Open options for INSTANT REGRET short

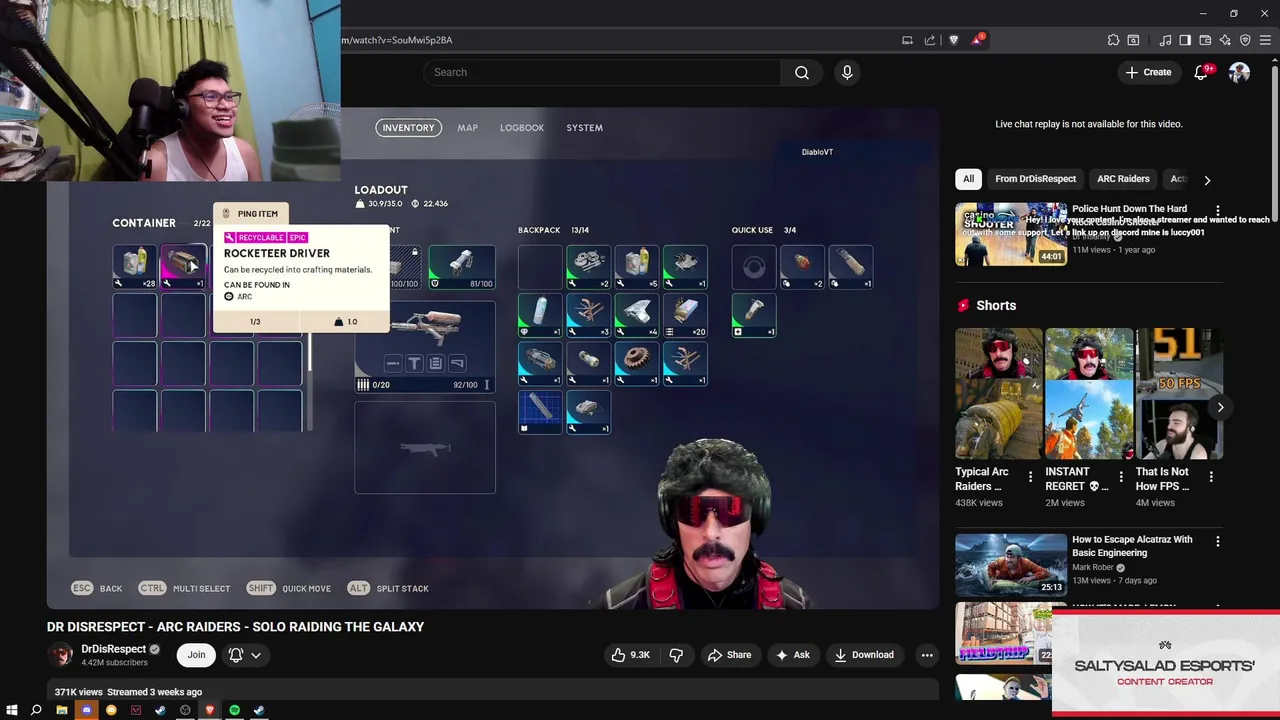coord(1120,478)
